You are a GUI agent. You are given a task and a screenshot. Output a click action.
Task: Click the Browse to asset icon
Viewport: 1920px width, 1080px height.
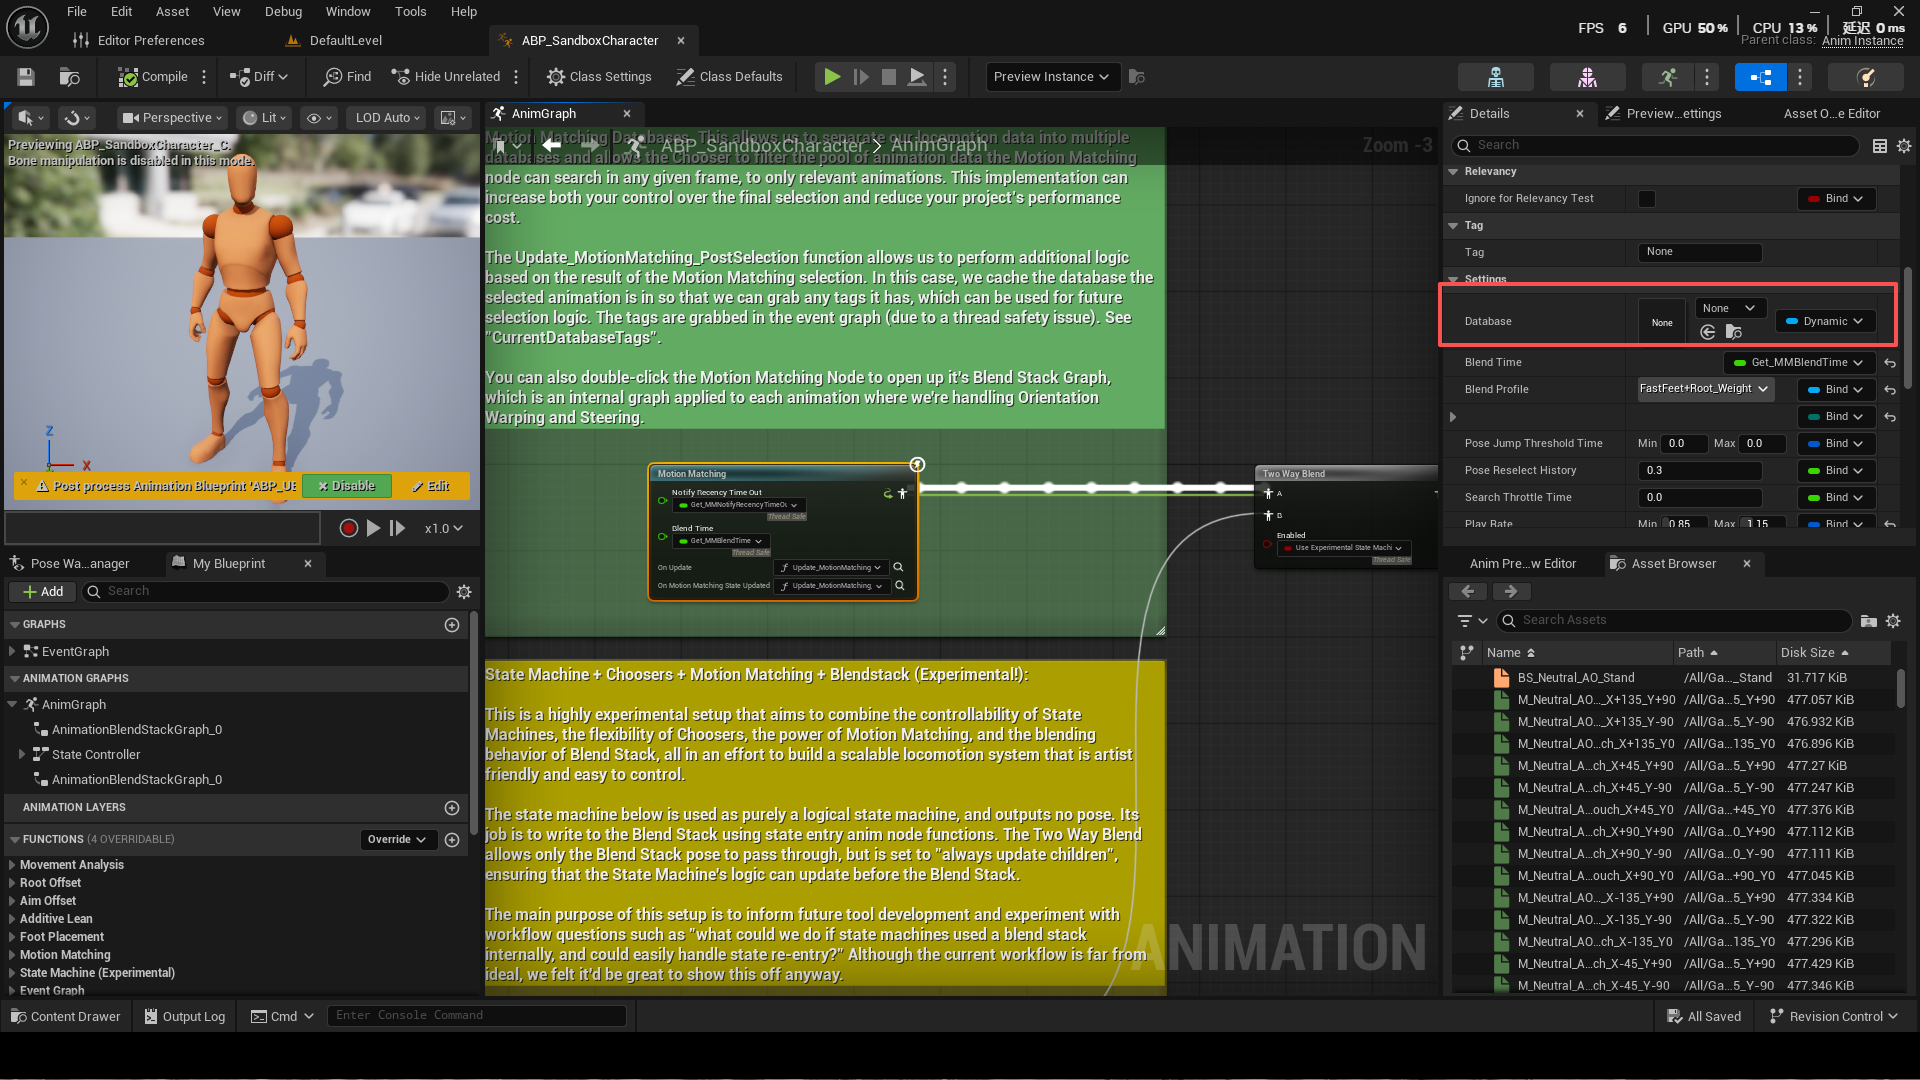69,77
